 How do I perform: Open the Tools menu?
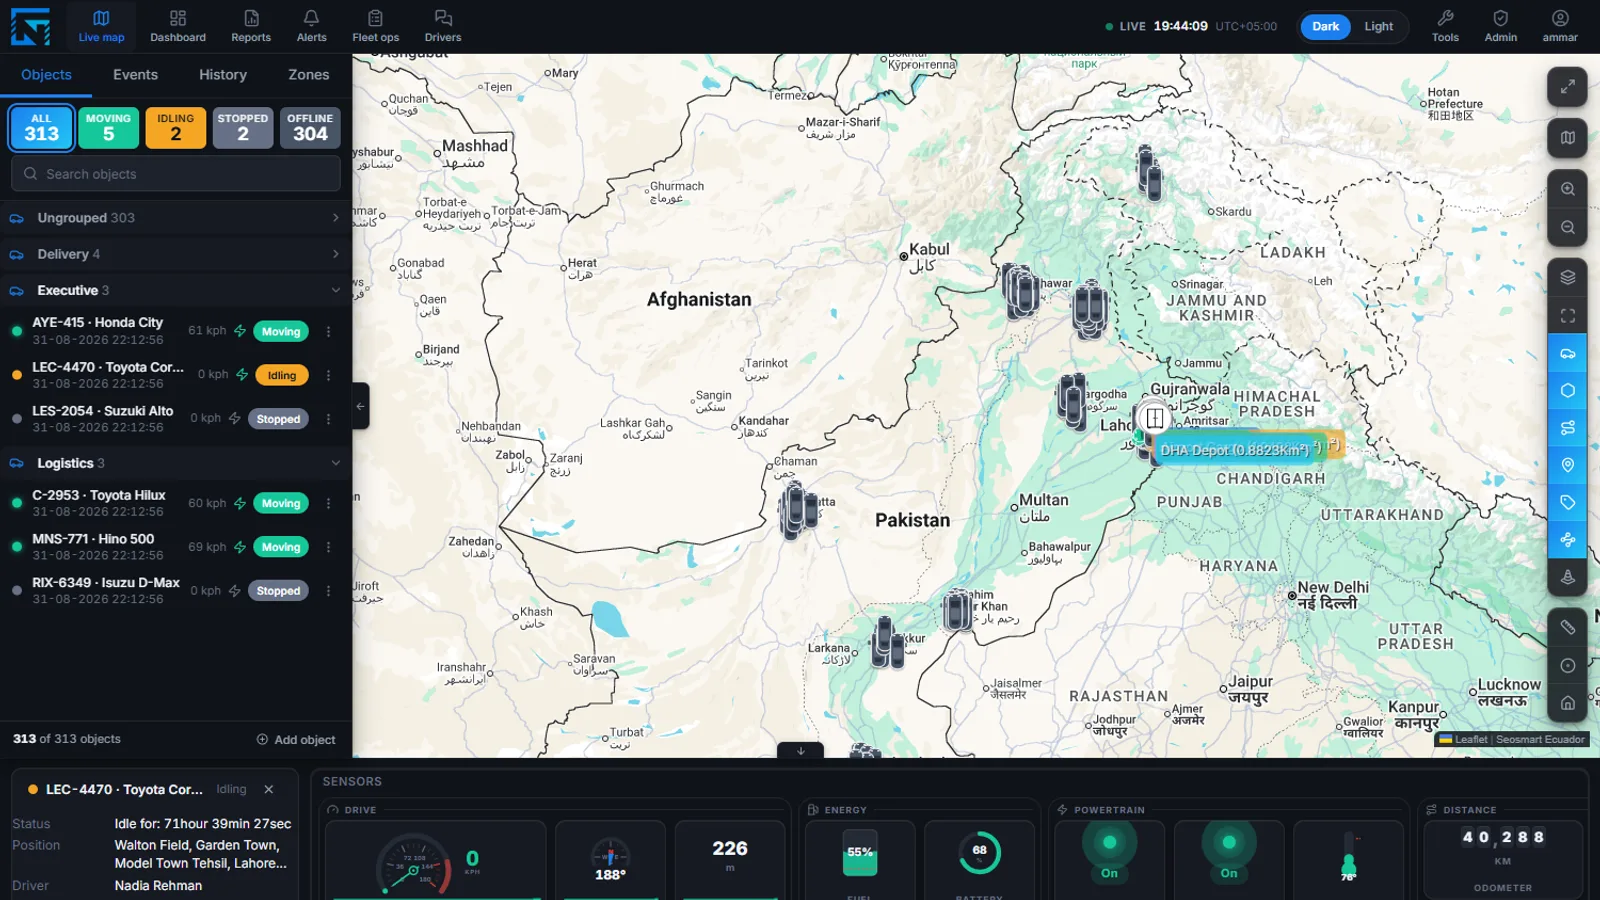pyautogui.click(x=1445, y=27)
